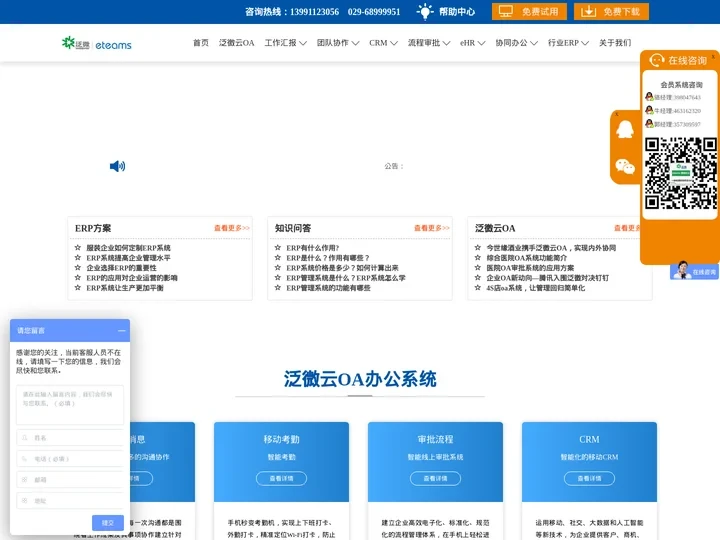Click the monitor icon for free trial
The image size is (720, 540).
(x=506, y=11)
